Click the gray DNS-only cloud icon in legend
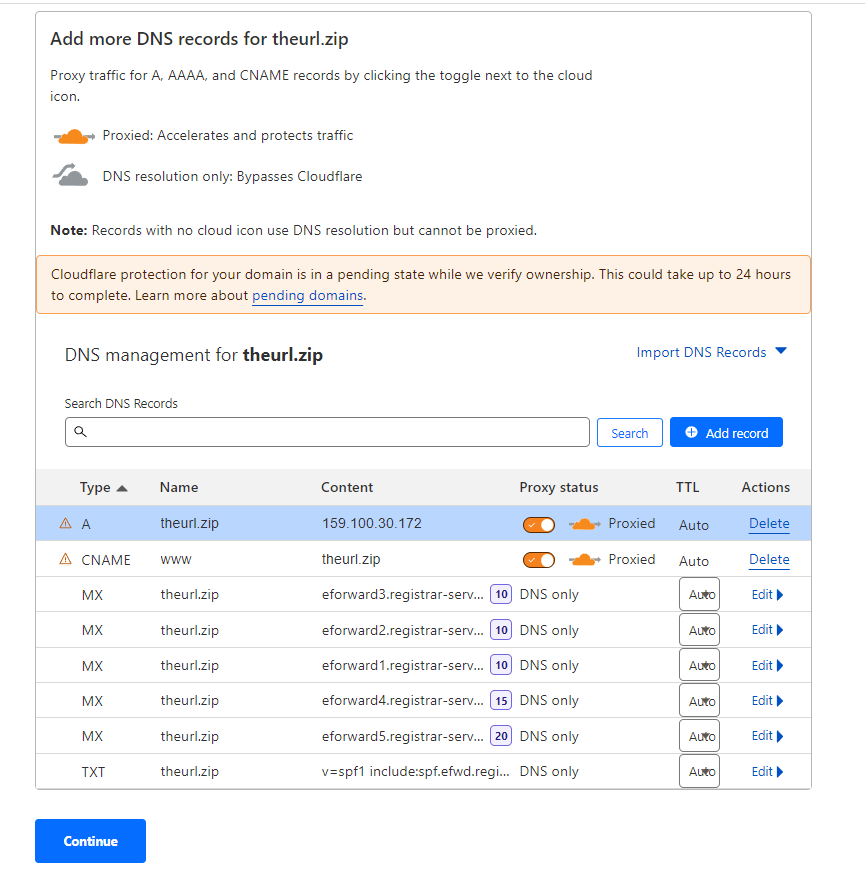Screen dimensions: 865x883 (x=70, y=175)
